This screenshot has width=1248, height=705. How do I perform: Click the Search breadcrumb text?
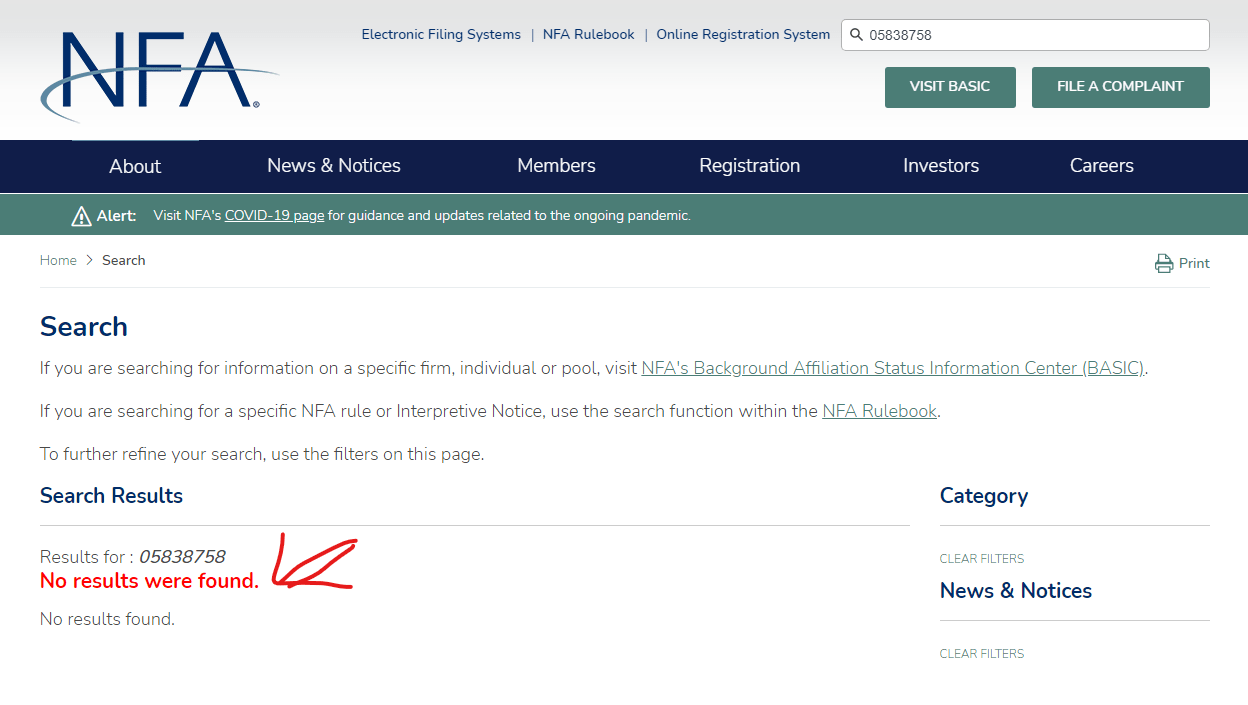[124, 260]
